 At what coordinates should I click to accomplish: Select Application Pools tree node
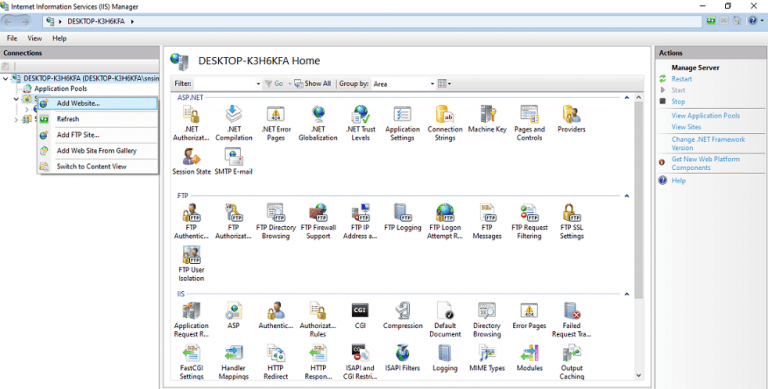pyautogui.click(x=60, y=89)
